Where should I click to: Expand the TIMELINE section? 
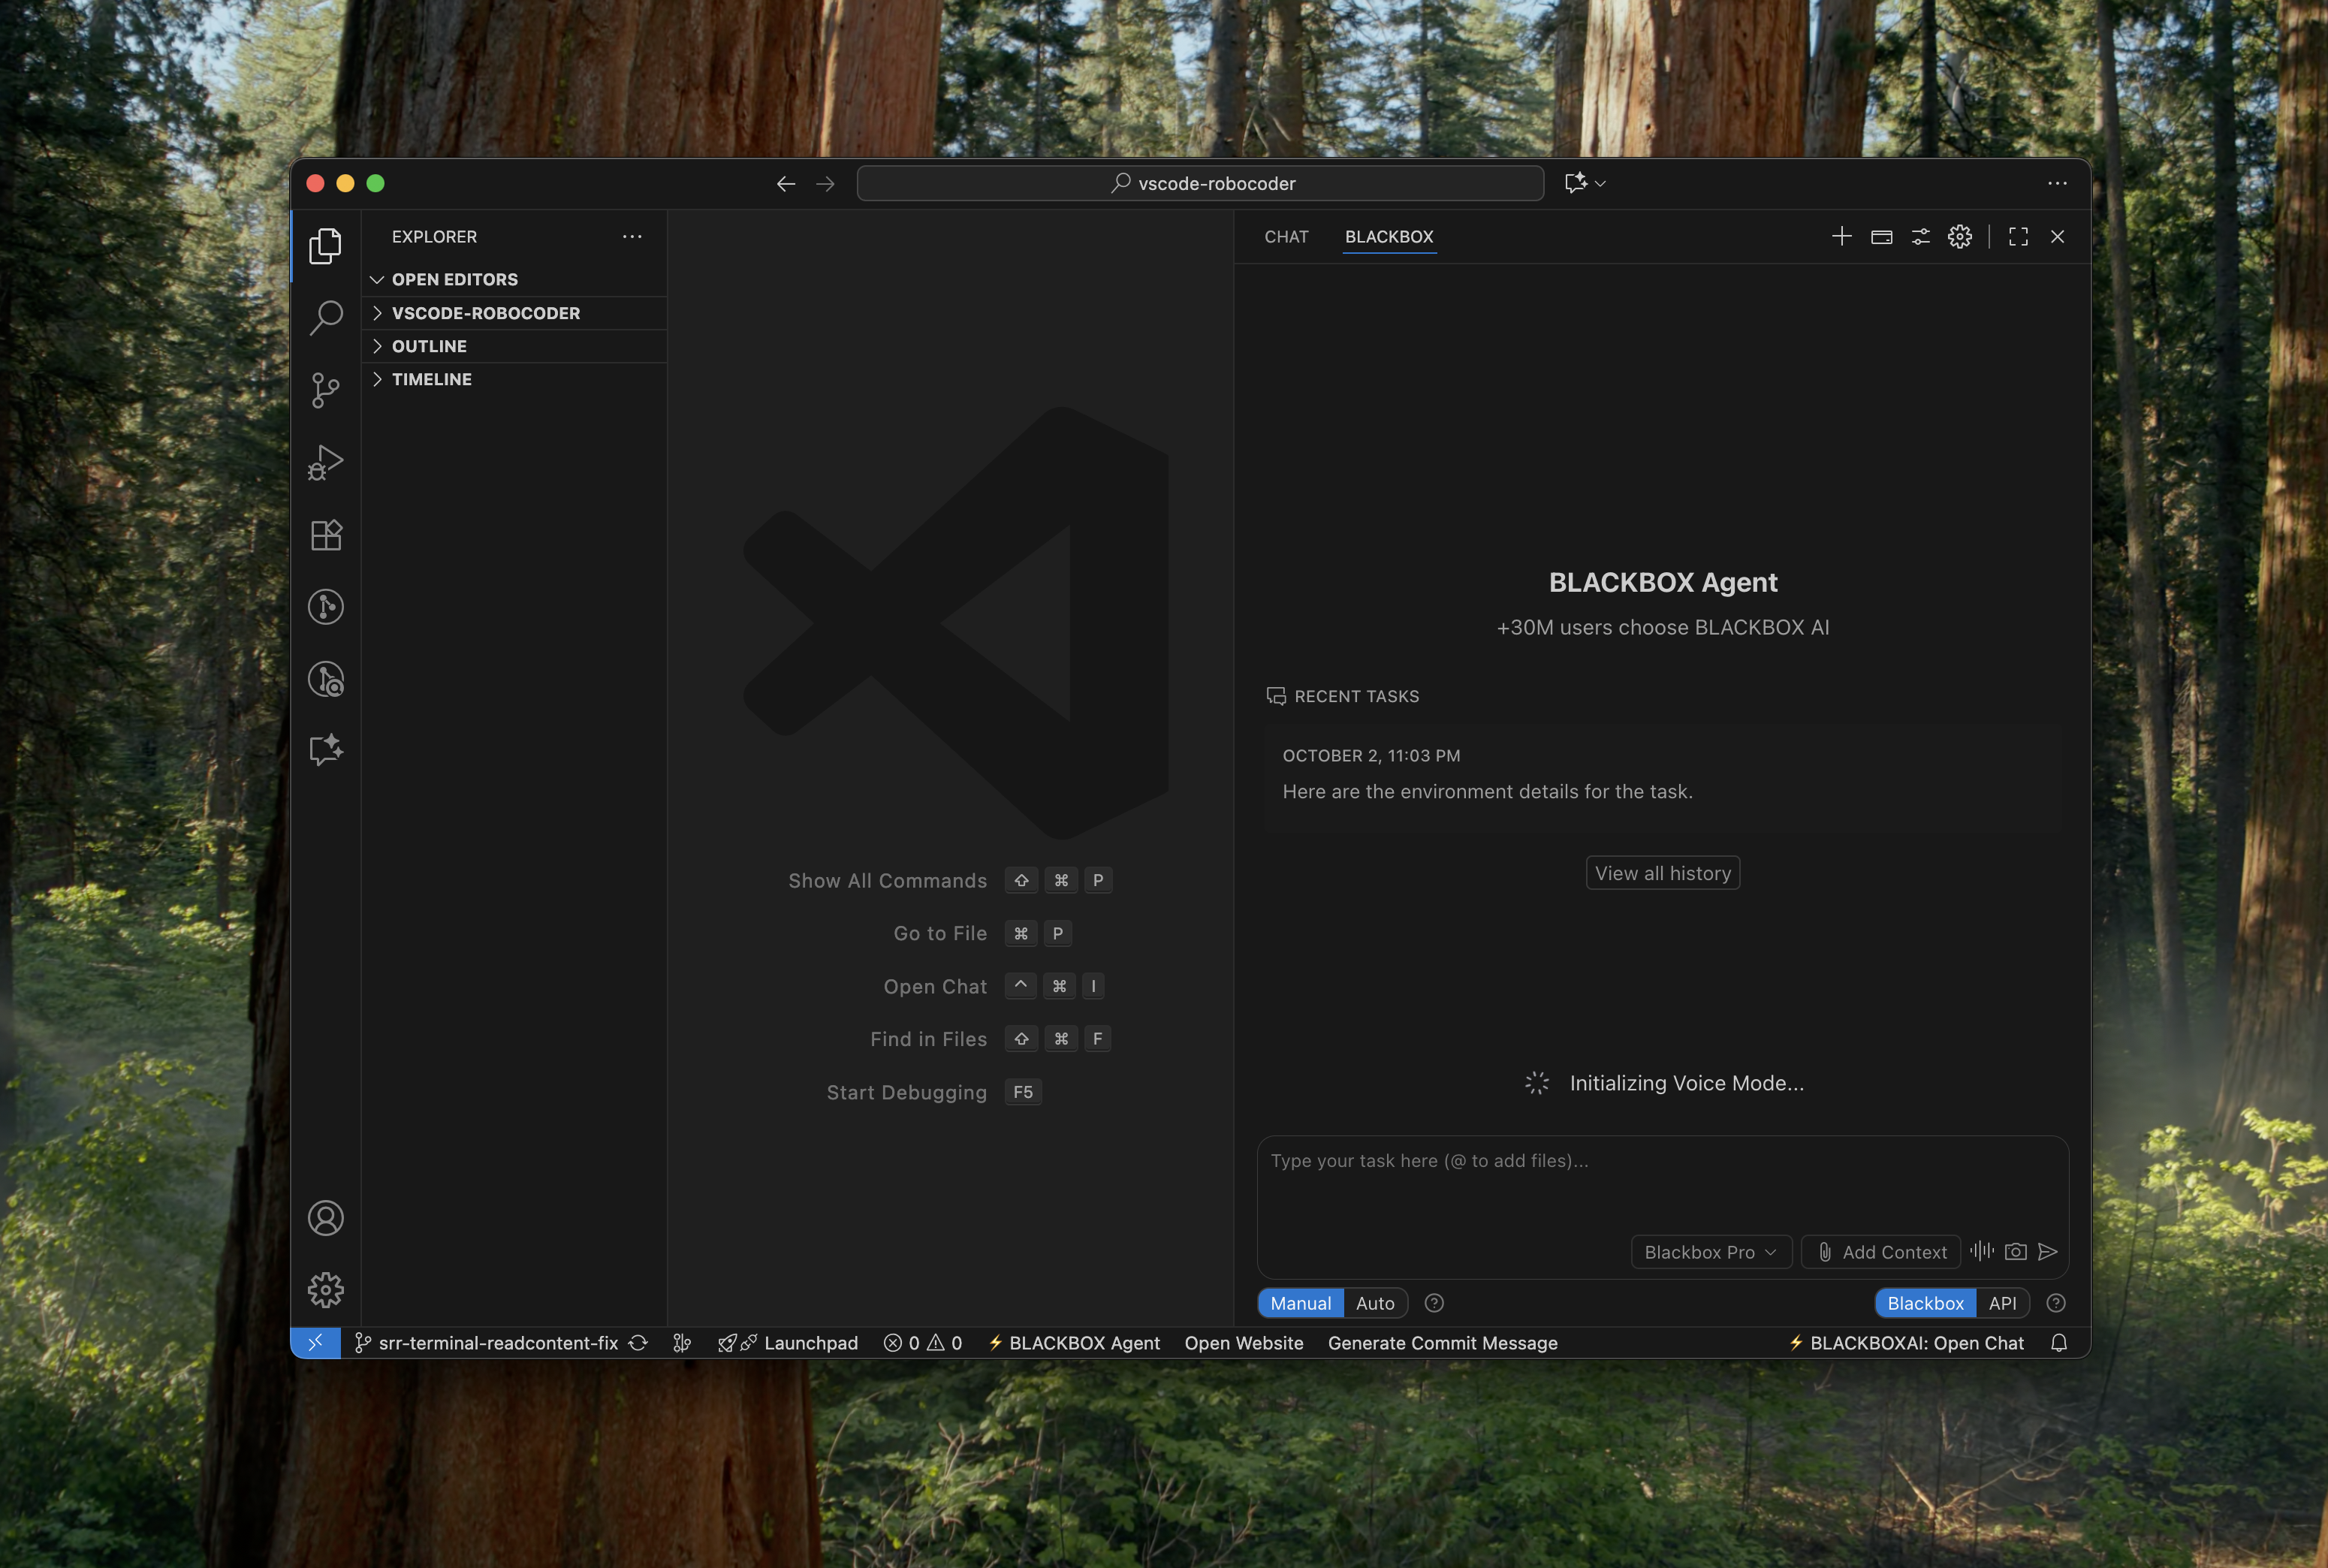coord(431,379)
